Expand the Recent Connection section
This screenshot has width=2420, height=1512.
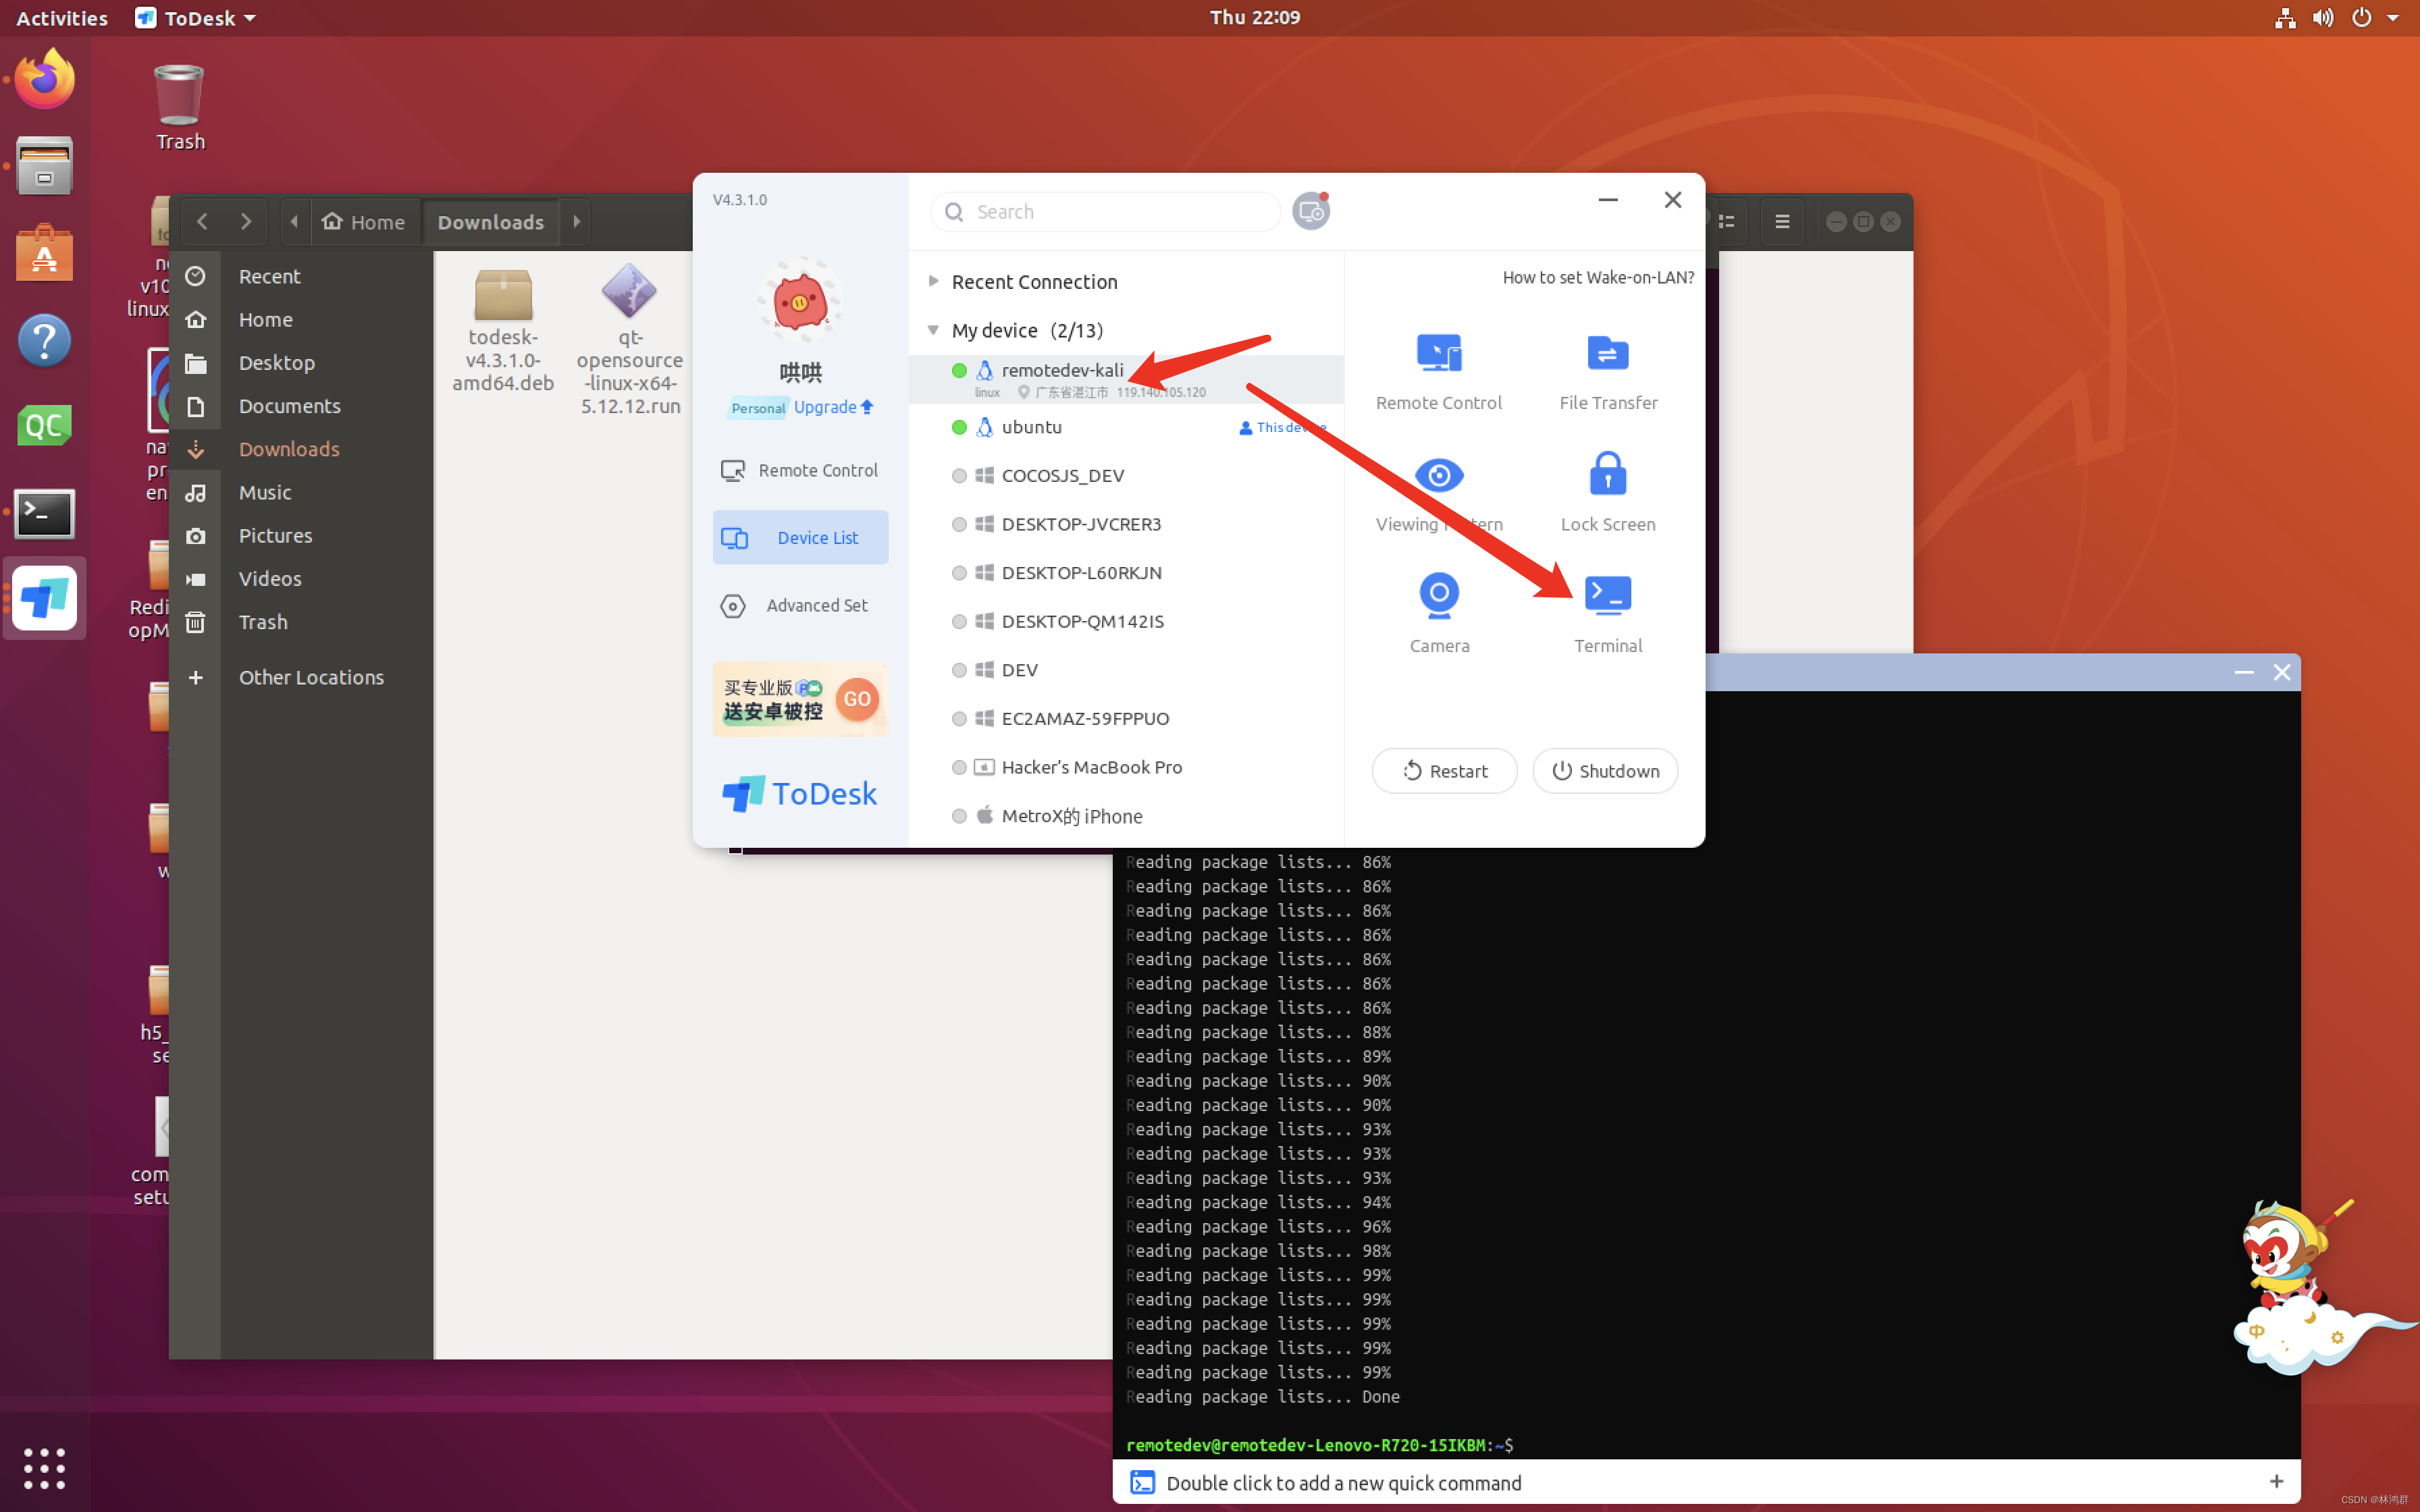click(x=933, y=281)
